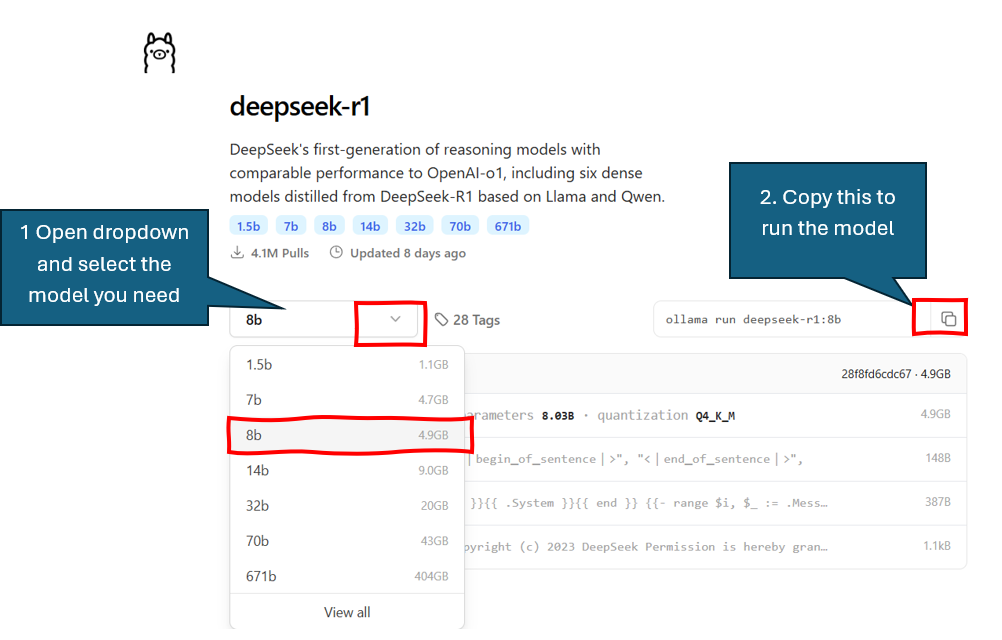Choose 7b 4.7GB from dropdown list
The image size is (1002, 640).
tap(347, 400)
